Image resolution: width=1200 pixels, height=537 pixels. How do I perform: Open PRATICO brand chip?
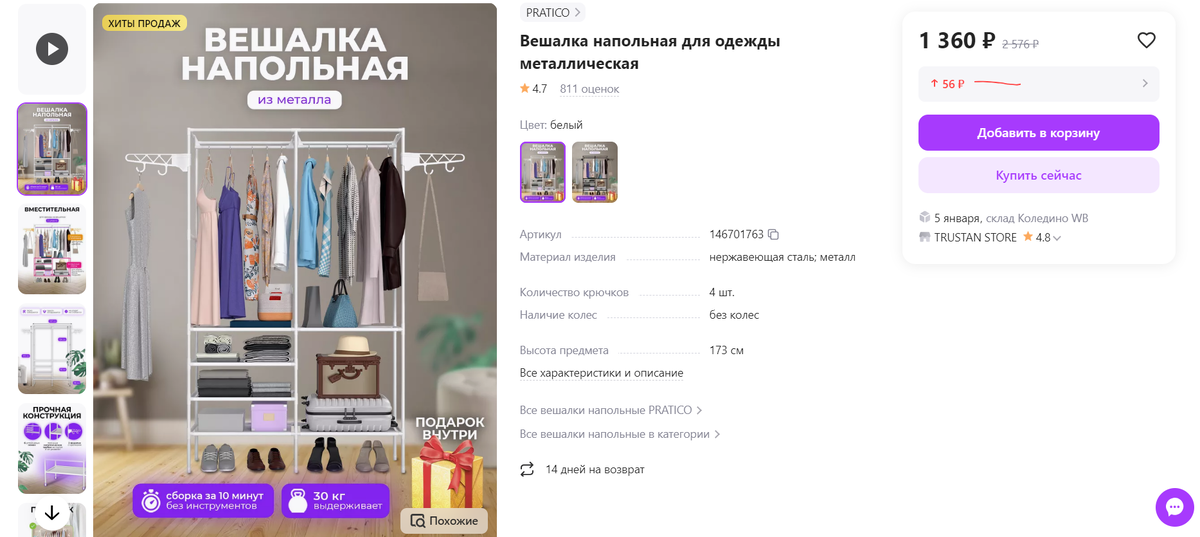click(x=553, y=13)
